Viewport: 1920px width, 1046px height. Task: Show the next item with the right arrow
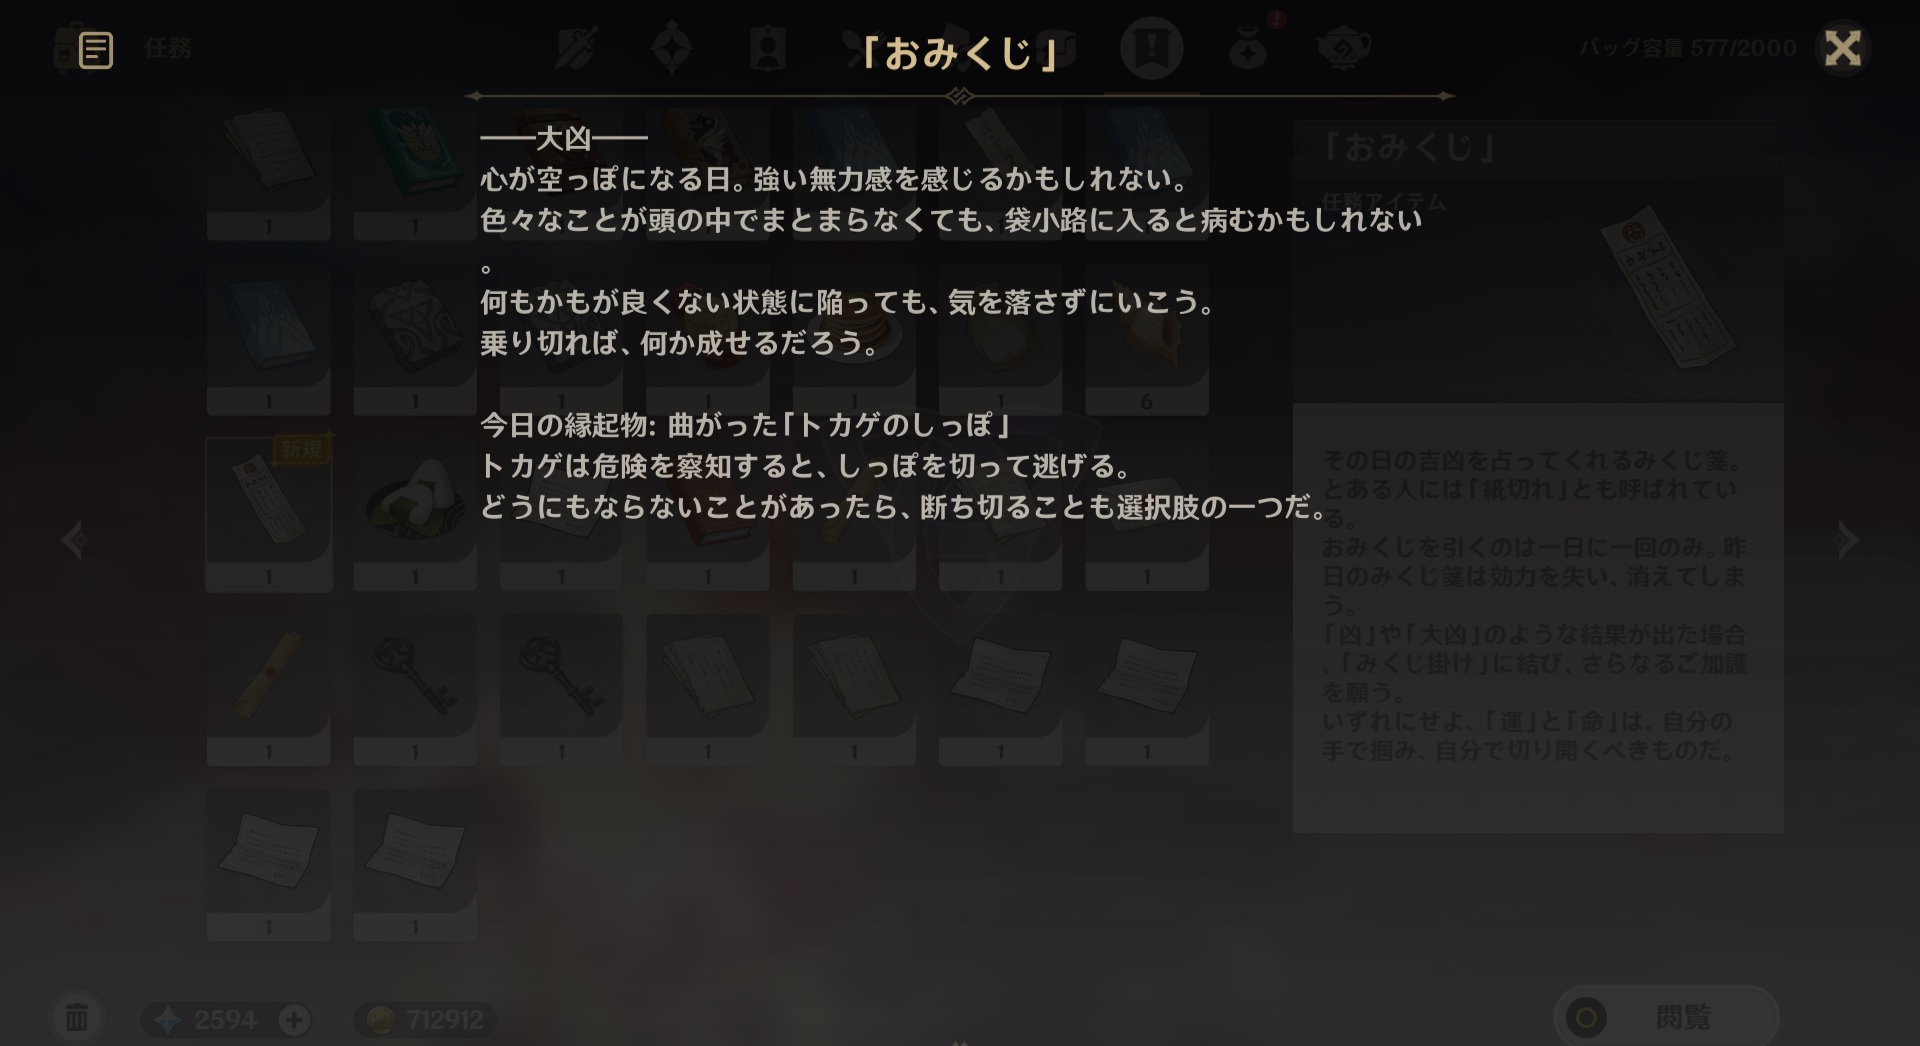tap(1846, 540)
